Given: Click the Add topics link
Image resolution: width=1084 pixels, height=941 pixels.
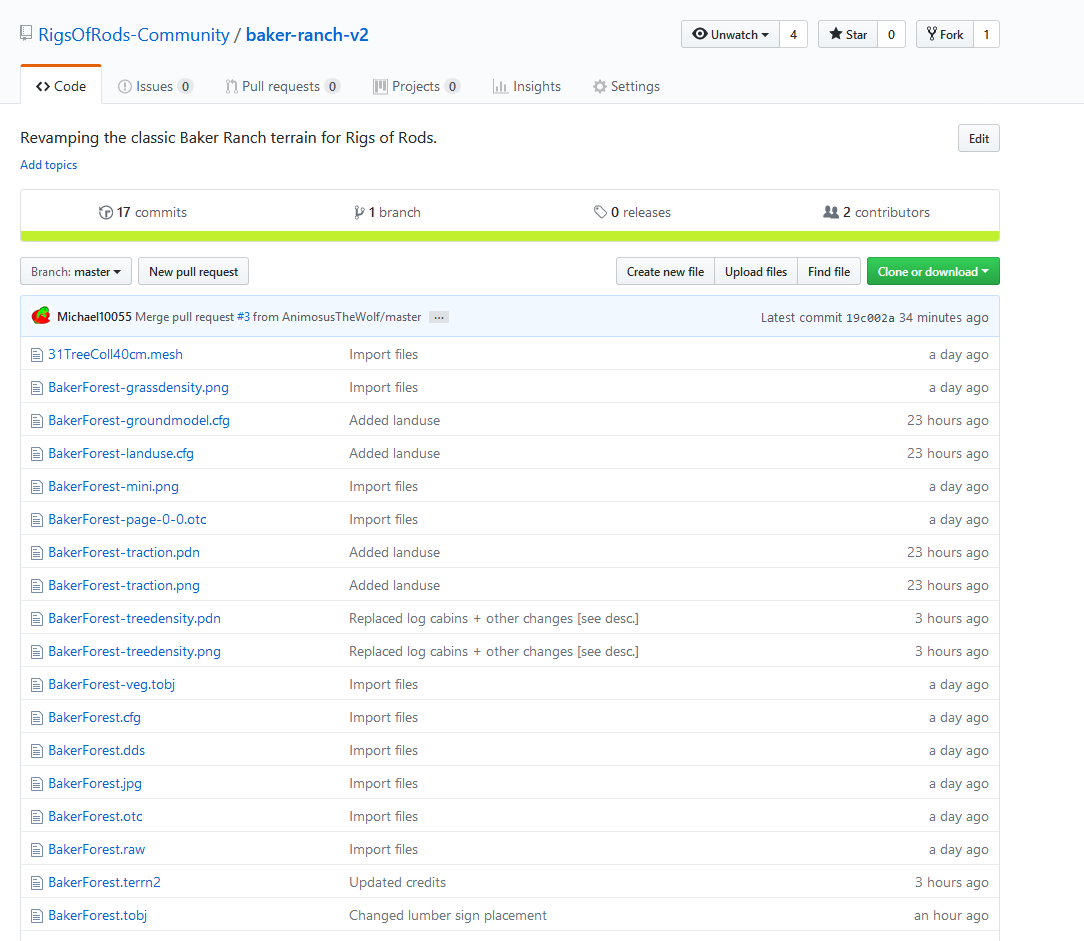Looking at the screenshot, I should tap(48, 165).
